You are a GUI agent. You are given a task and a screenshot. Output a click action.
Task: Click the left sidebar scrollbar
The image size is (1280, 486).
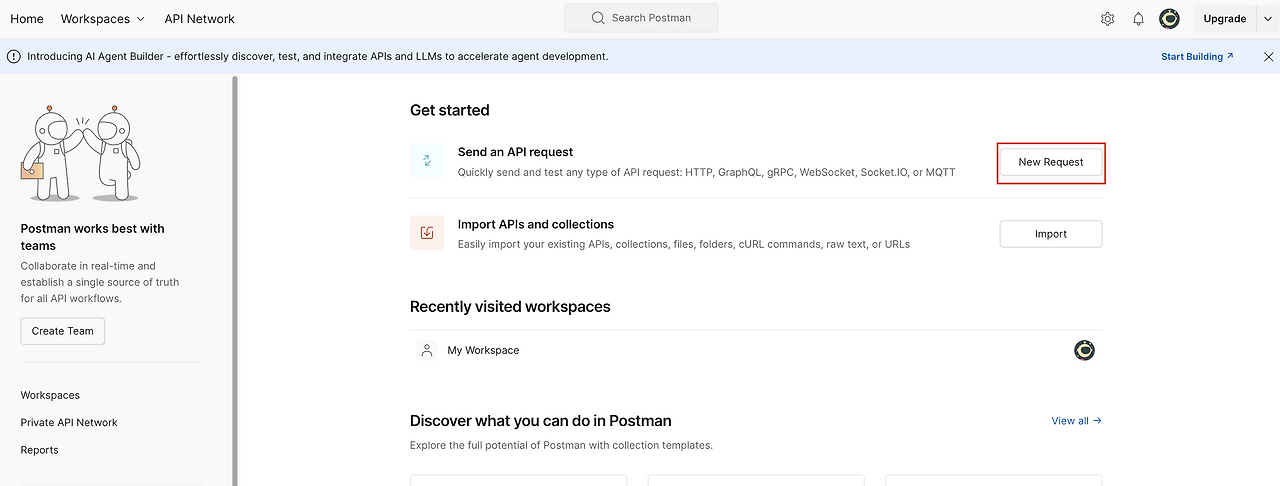point(235,280)
